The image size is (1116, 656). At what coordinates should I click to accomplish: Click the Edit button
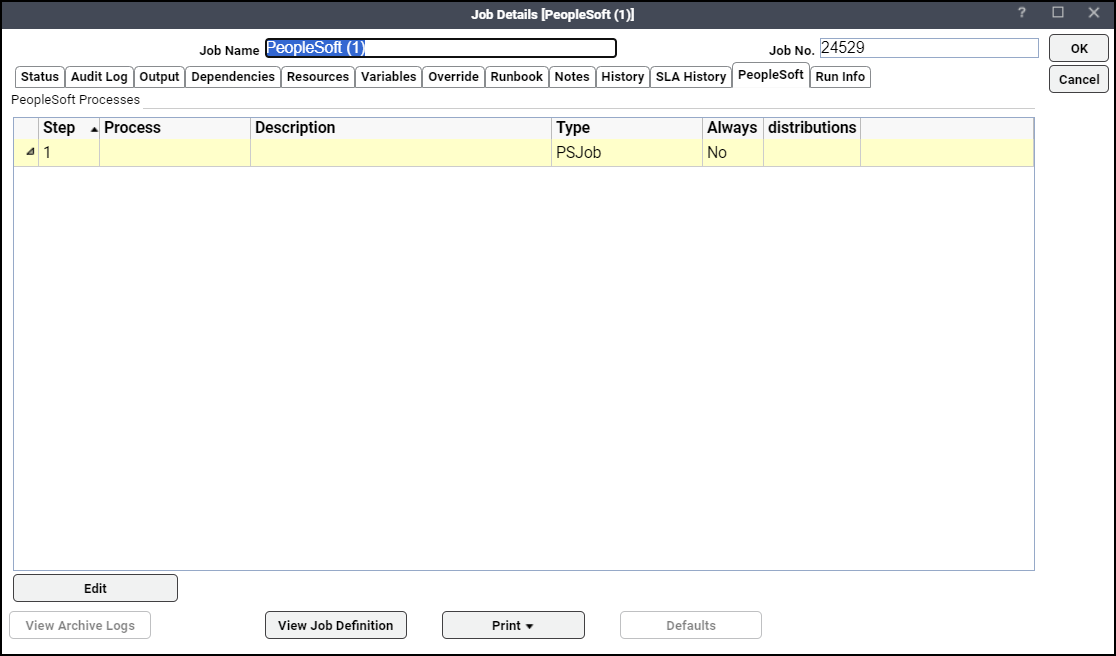[95, 588]
